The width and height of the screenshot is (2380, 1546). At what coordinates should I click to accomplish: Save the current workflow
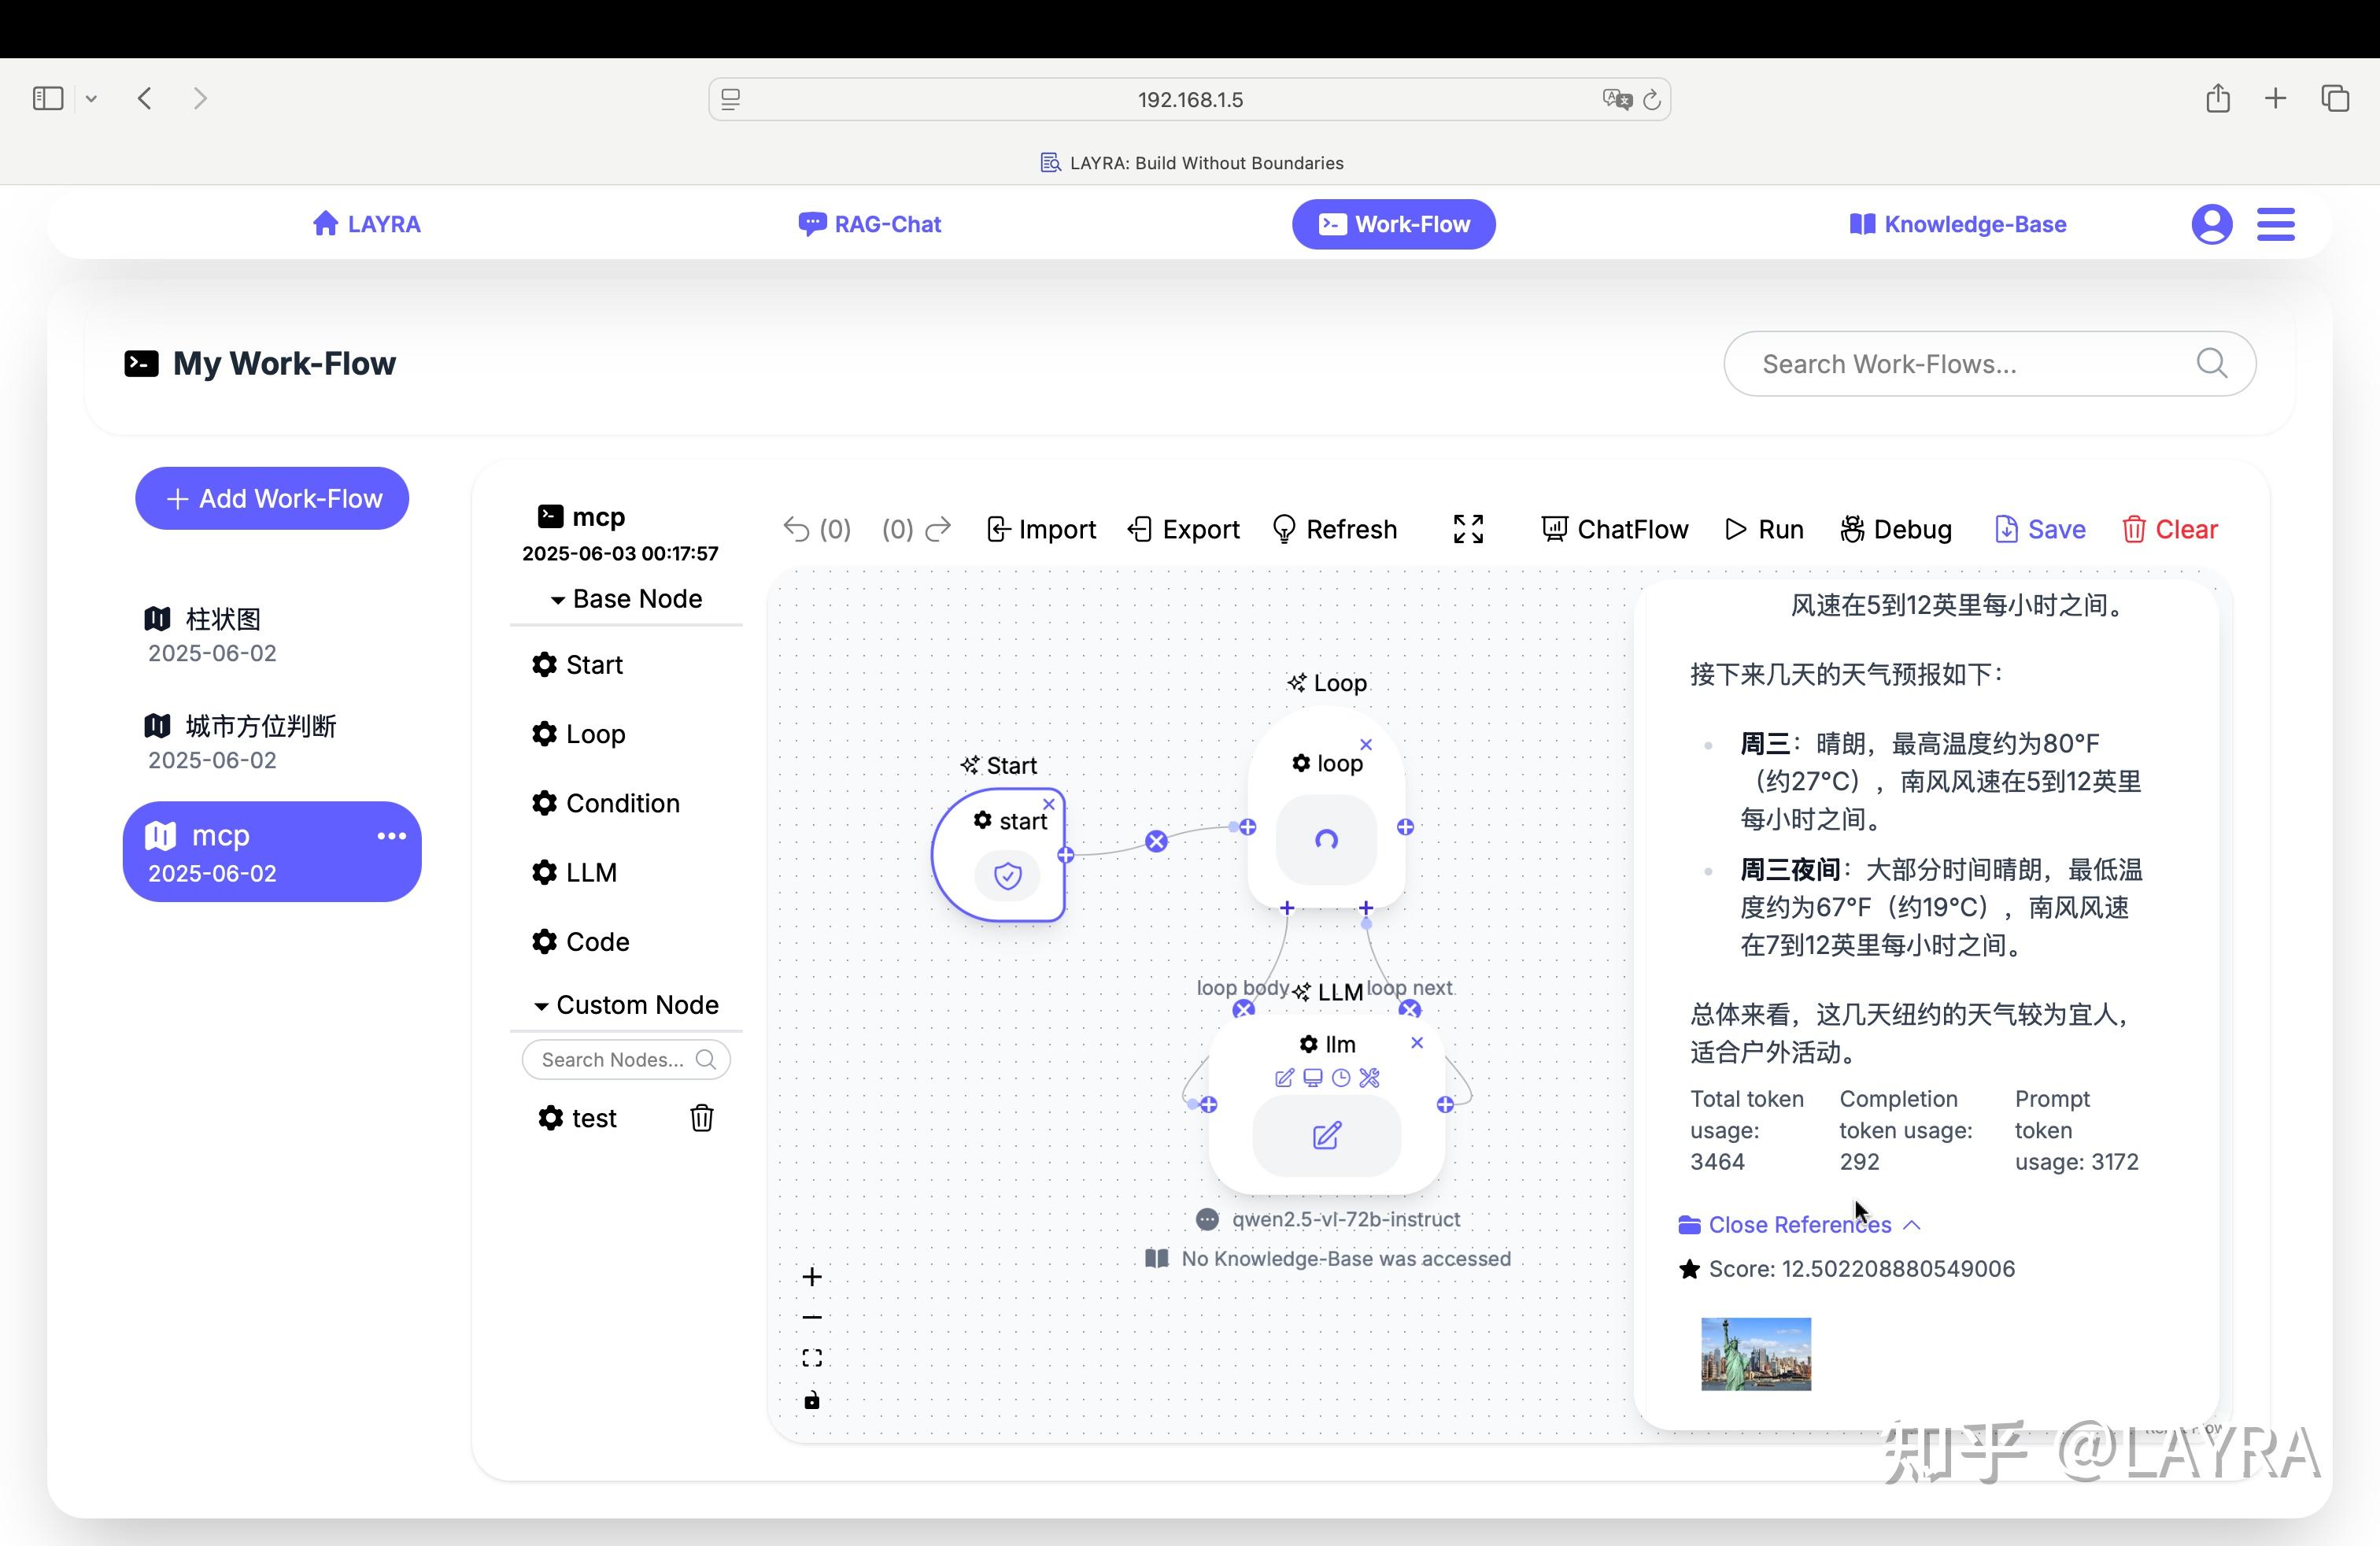point(2040,529)
